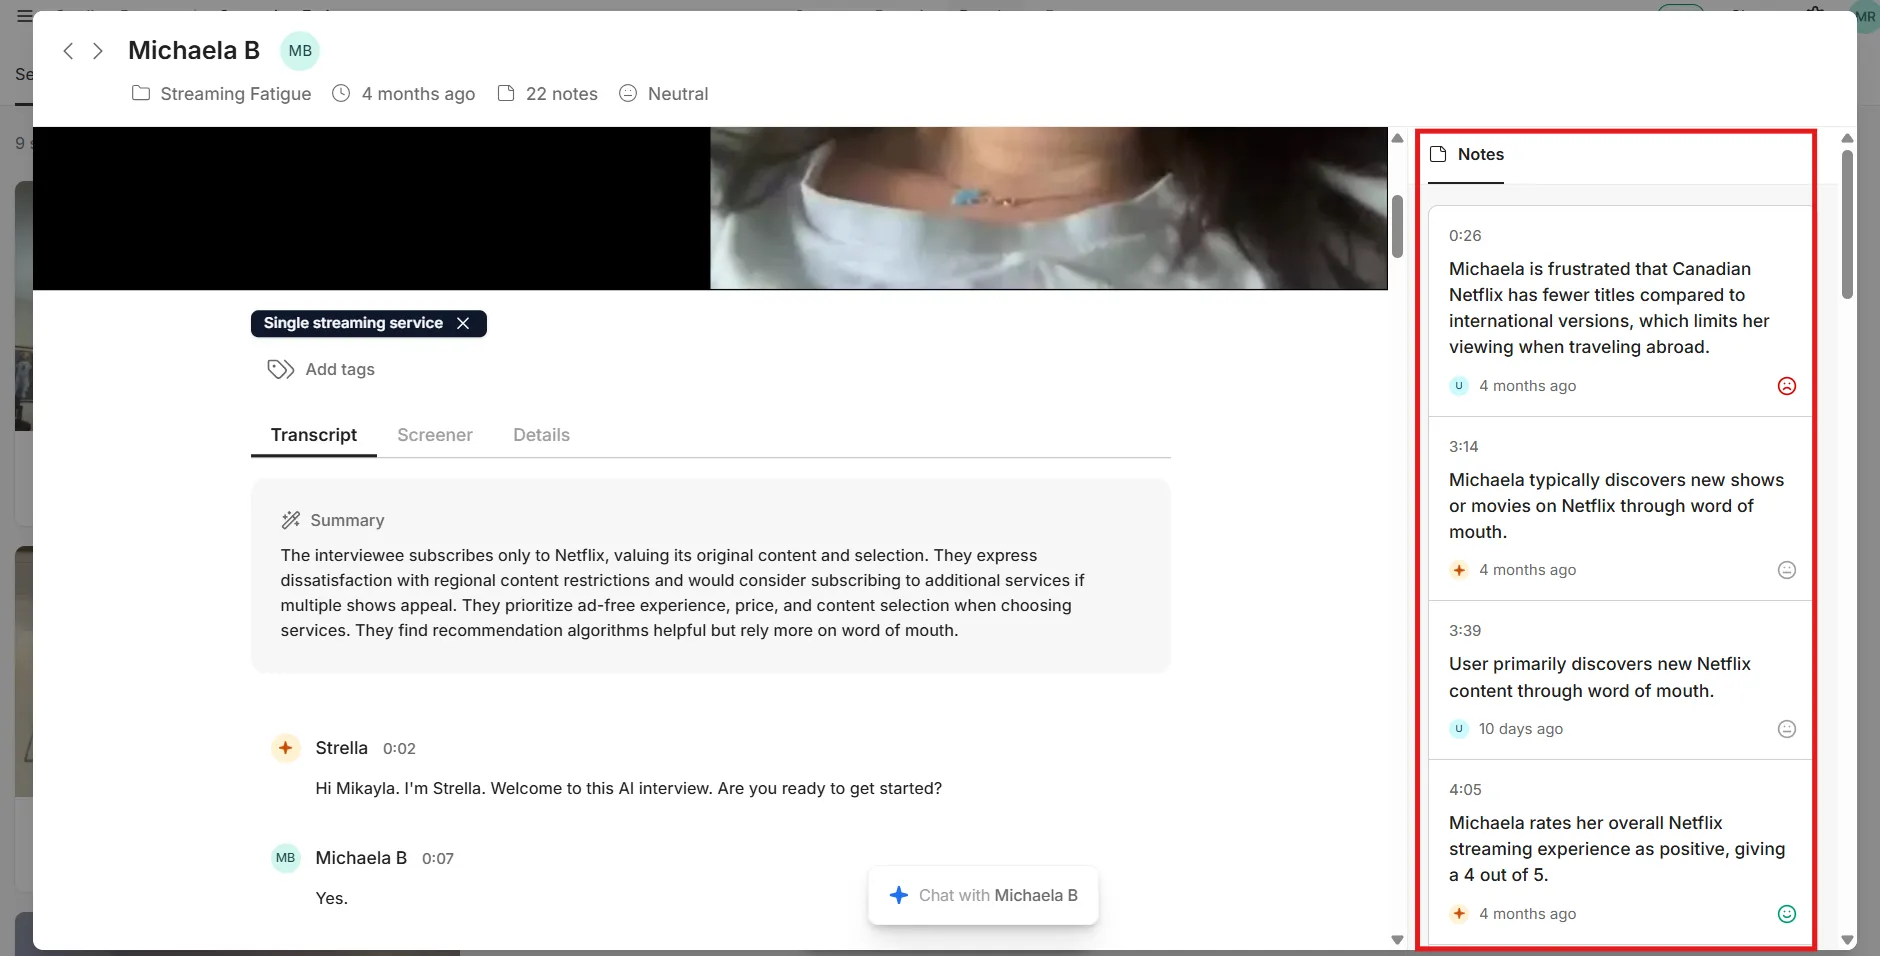This screenshot has height=956, width=1880.
Task: Click the MB avatar in transcript row
Action: point(286,858)
